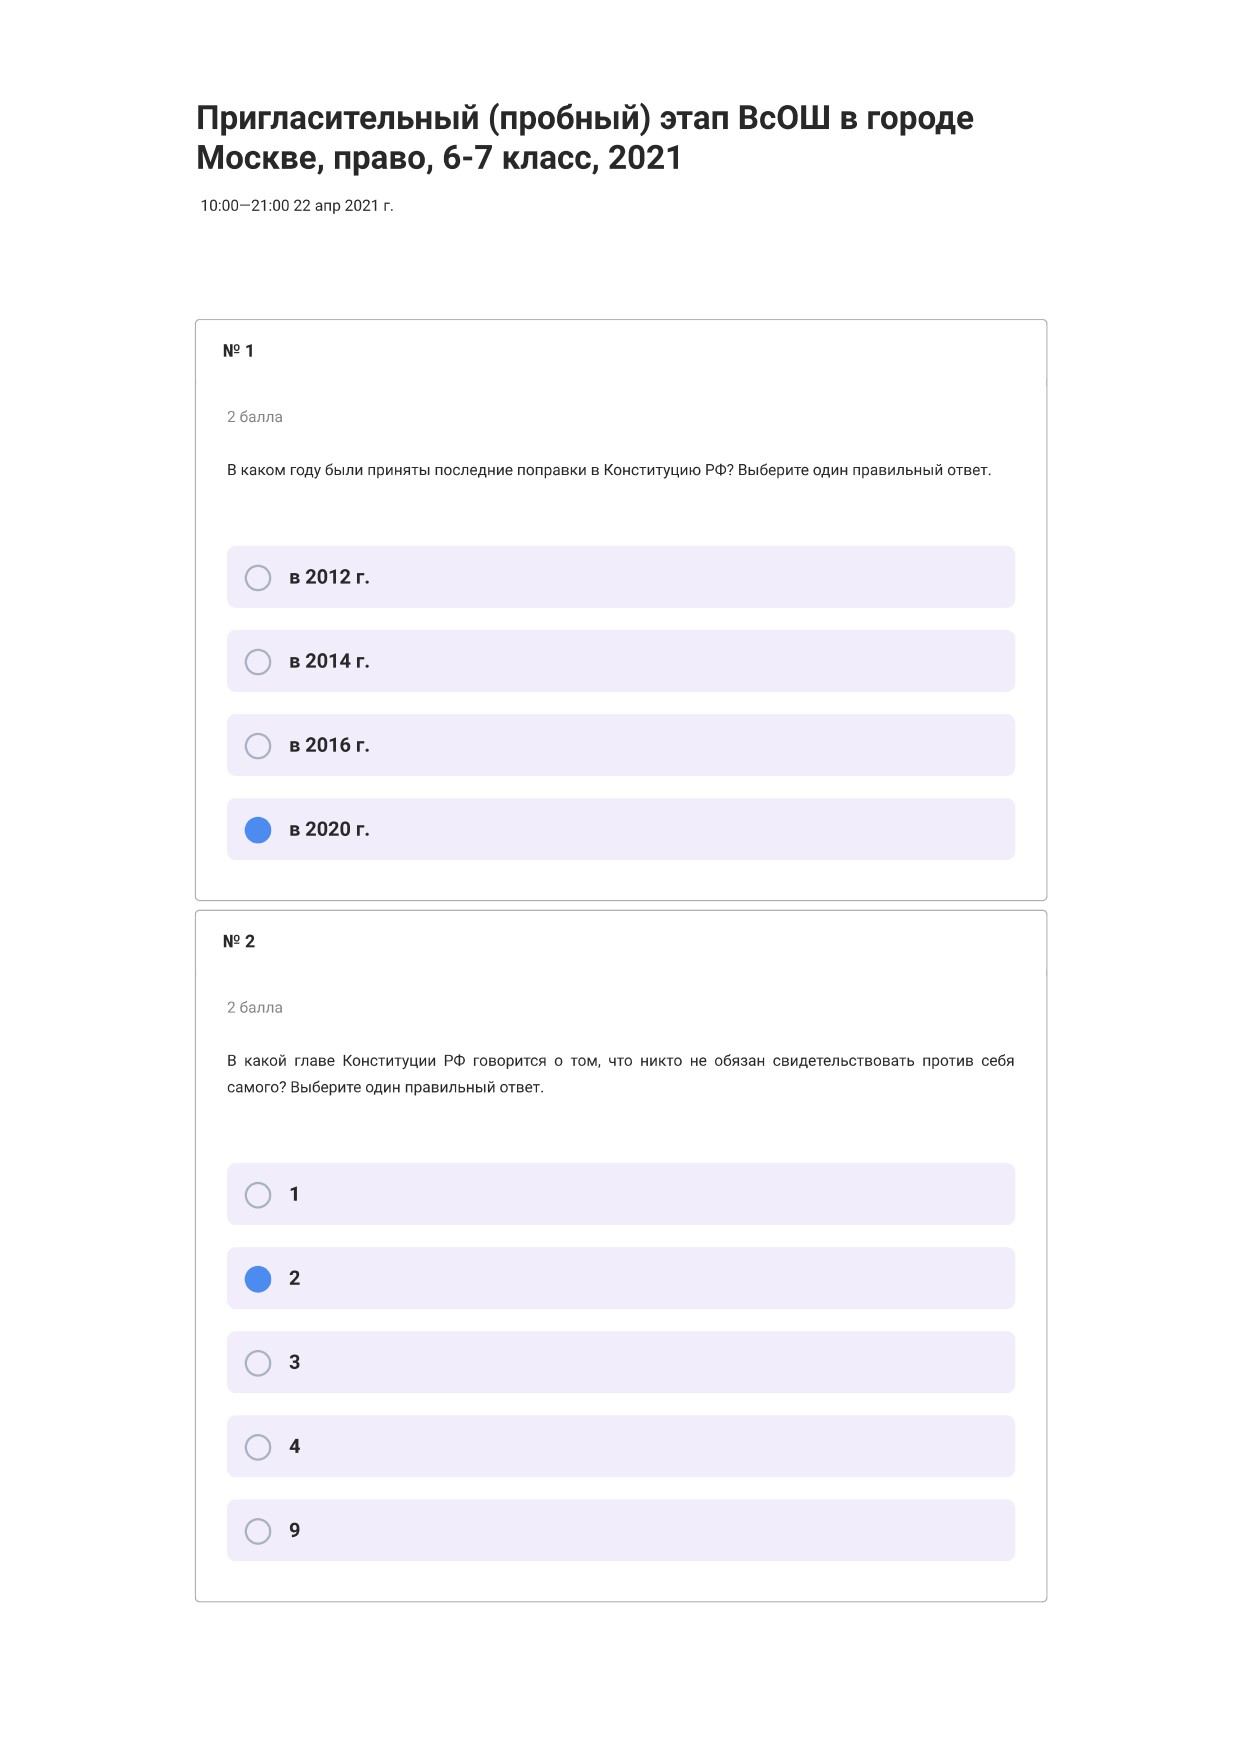
Task: Choose radio button for chapter 3
Action: coord(258,1363)
